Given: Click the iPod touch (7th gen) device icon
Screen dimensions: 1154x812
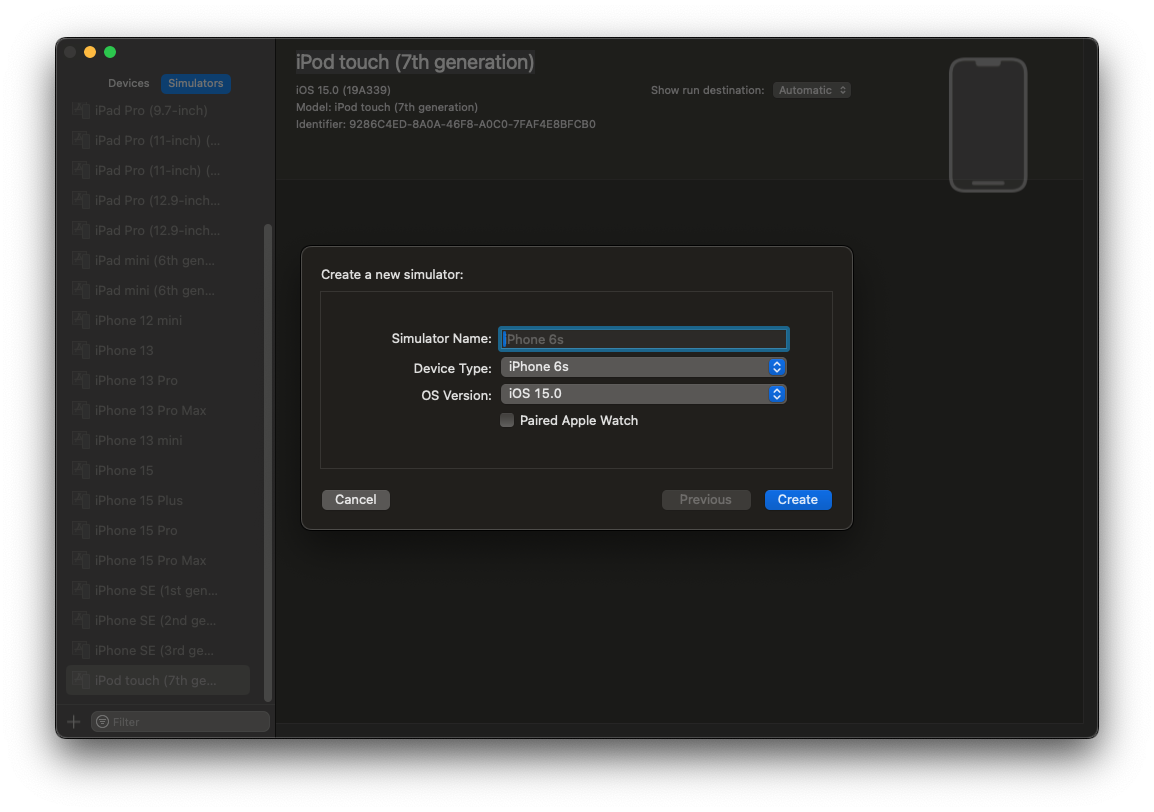Looking at the screenshot, I should pyautogui.click(x=81, y=680).
